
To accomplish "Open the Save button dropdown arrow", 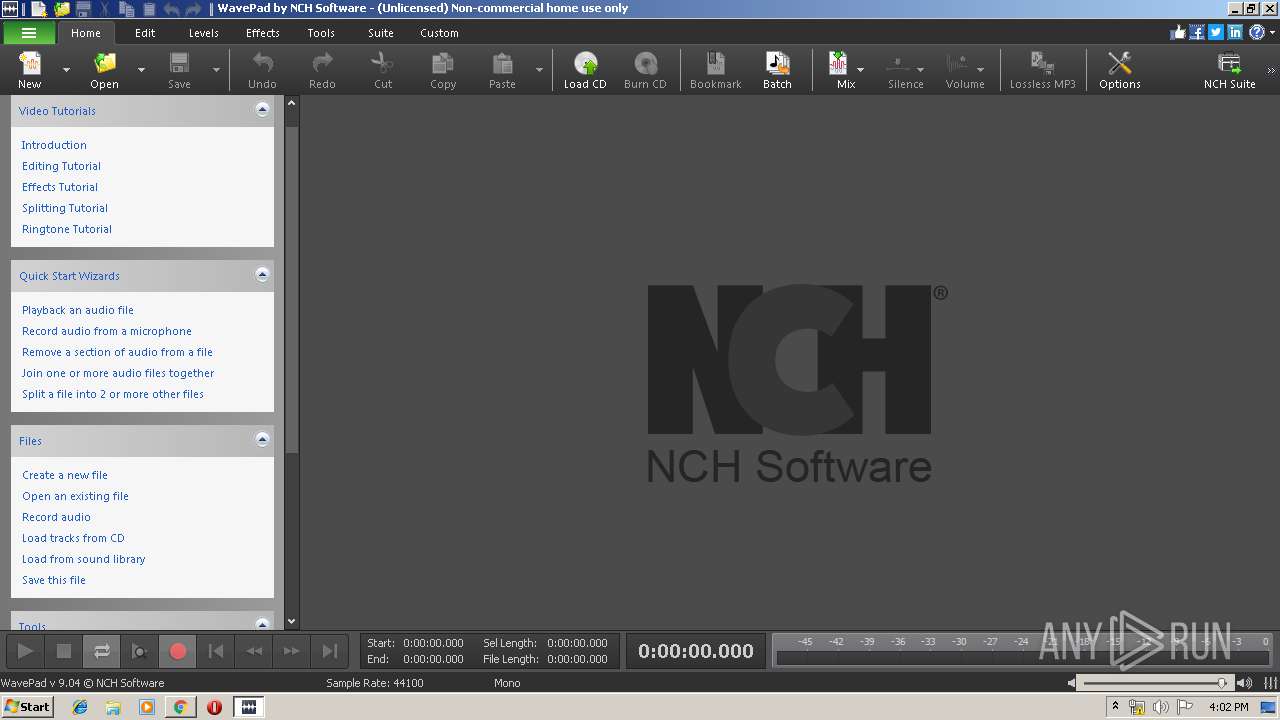I will click(216, 70).
